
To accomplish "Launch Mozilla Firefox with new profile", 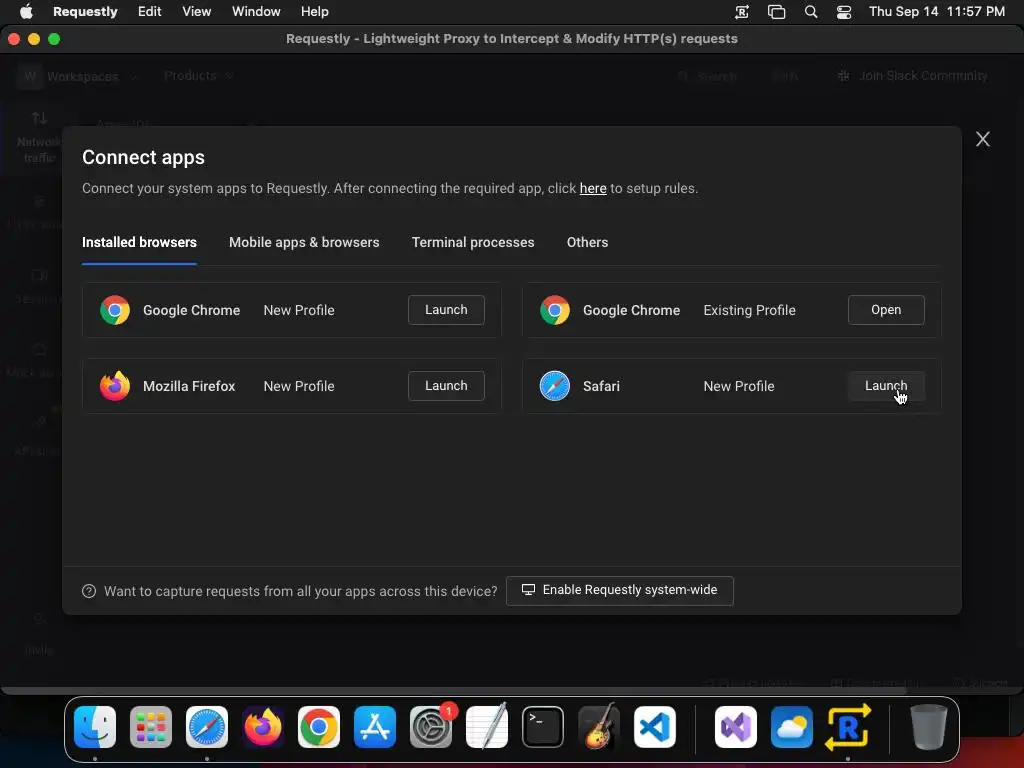I will (446, 386).
